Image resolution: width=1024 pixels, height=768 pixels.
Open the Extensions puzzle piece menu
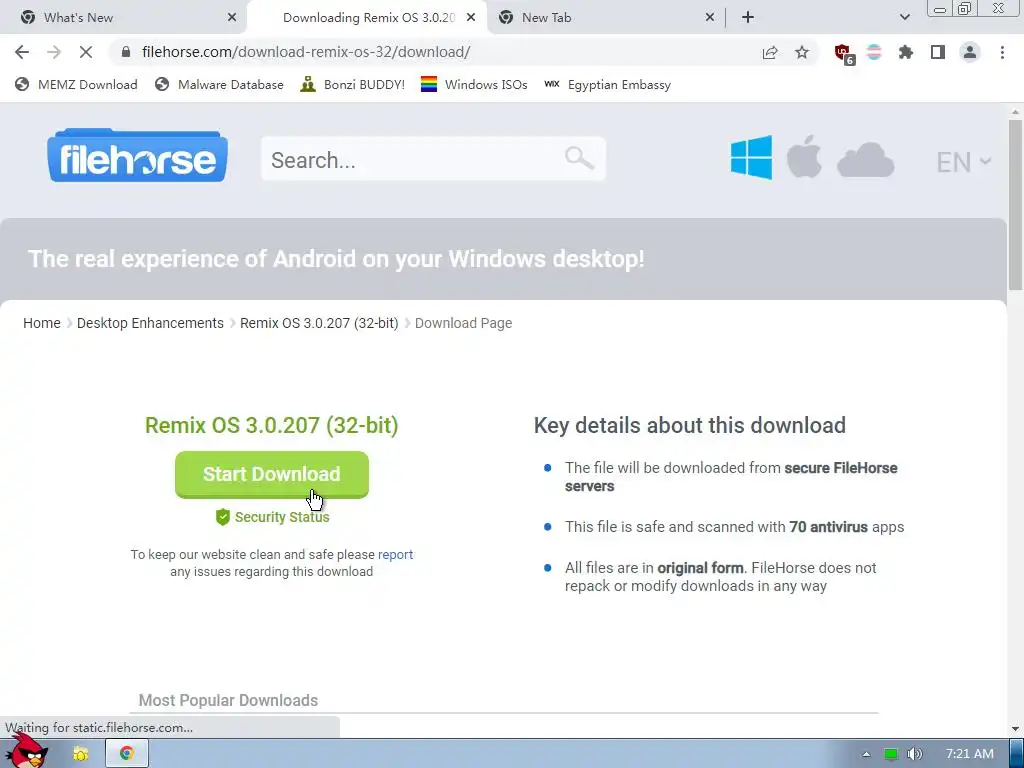[906, 52]
